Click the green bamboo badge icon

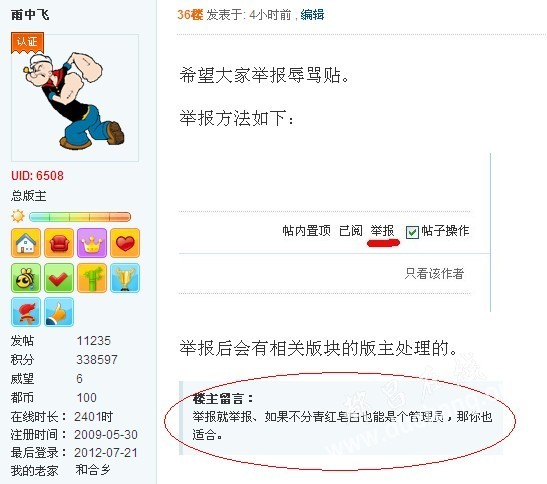92,277
